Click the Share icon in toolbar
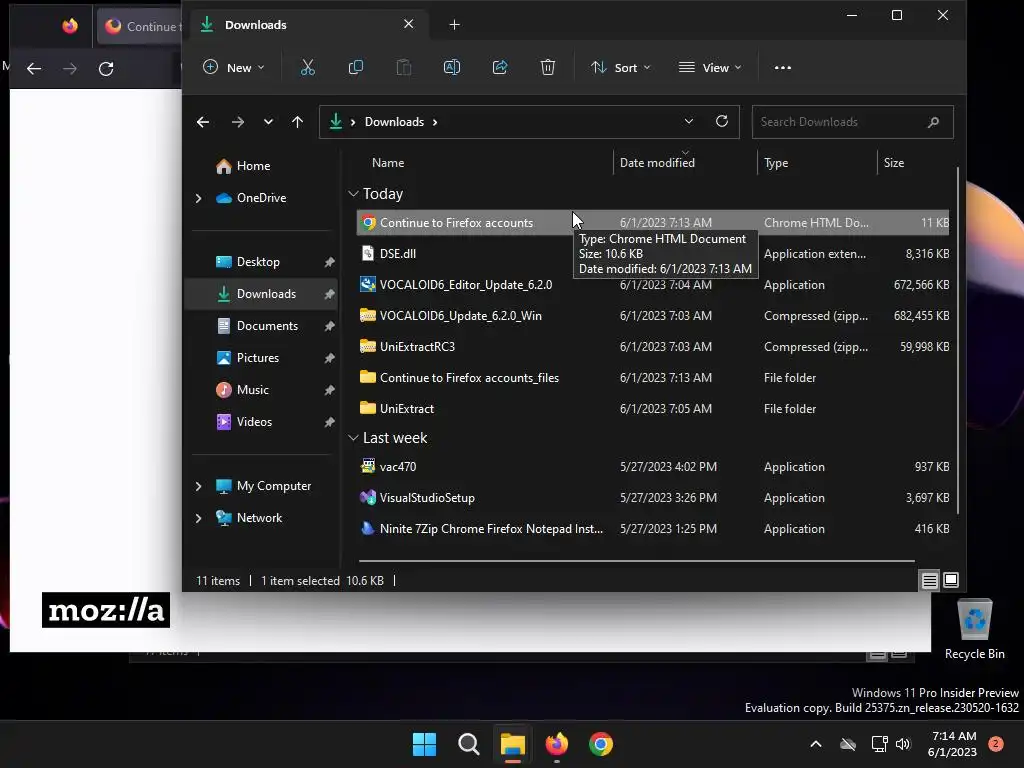 500,67
